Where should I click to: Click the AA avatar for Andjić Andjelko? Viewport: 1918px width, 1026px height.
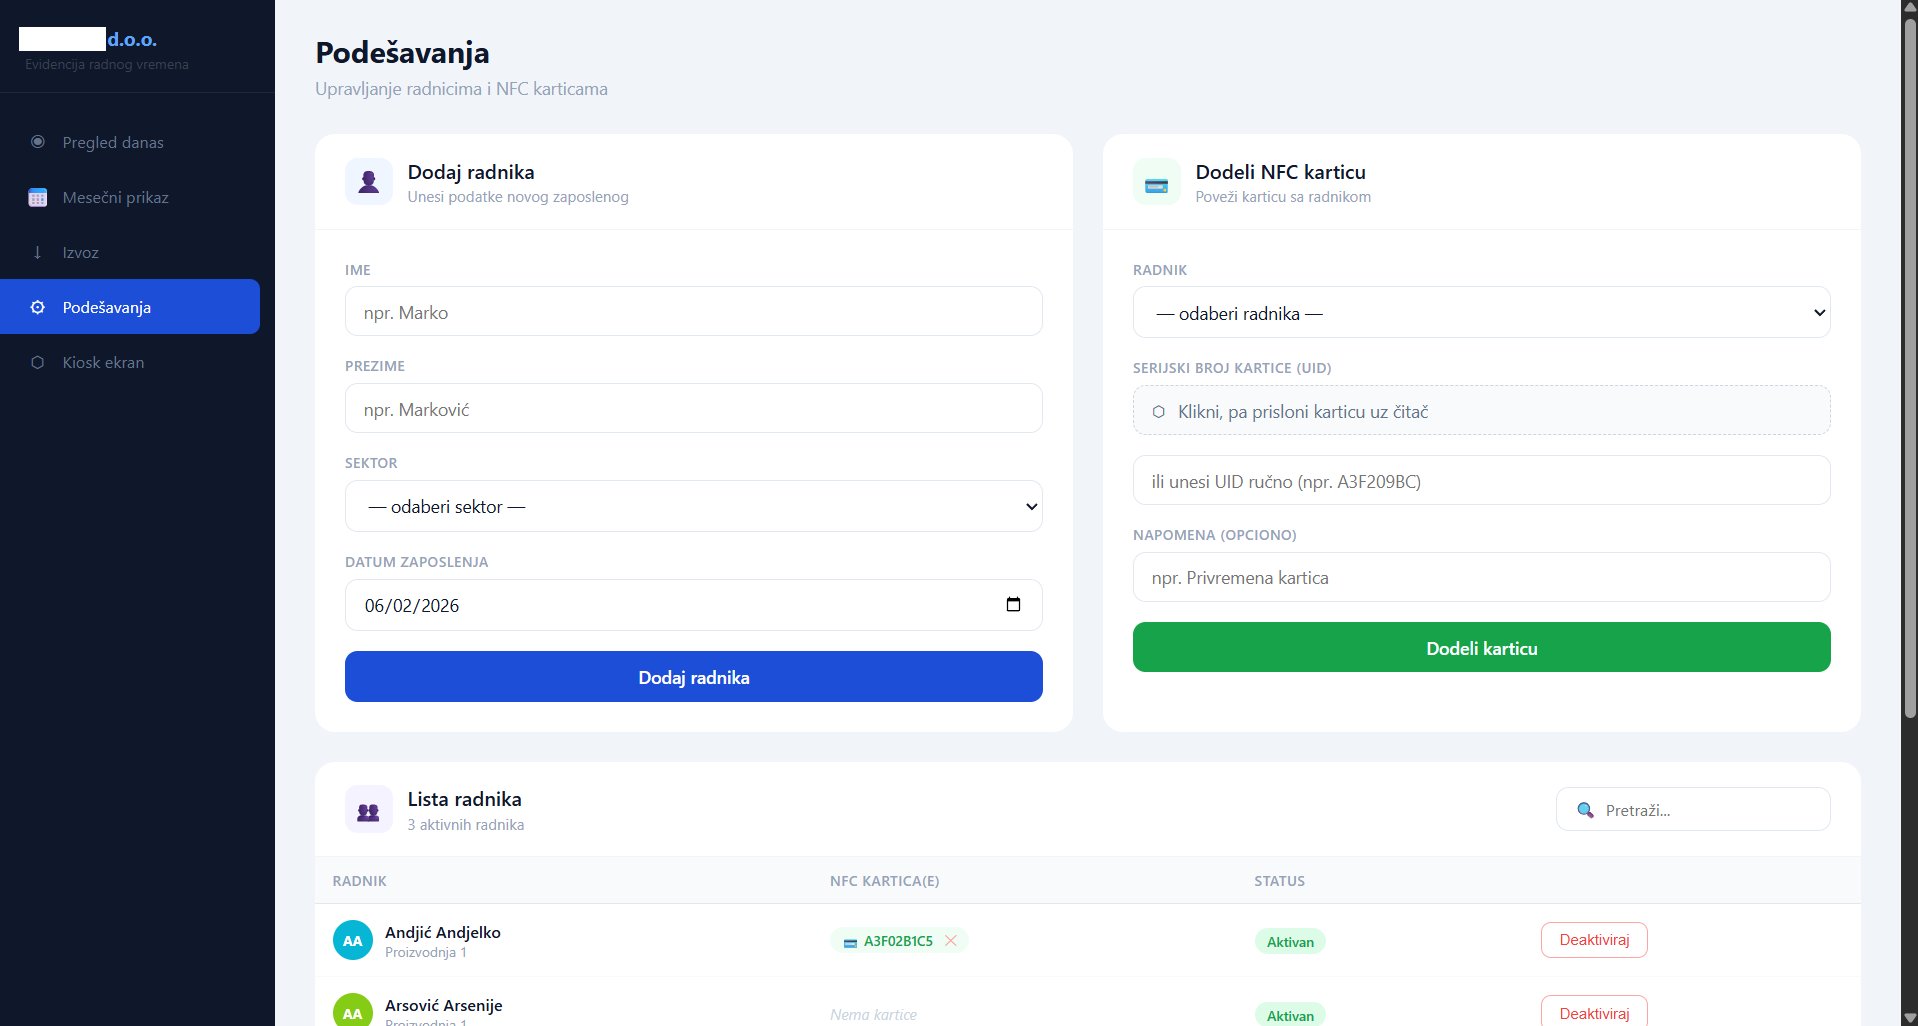[x=353, y=940]
